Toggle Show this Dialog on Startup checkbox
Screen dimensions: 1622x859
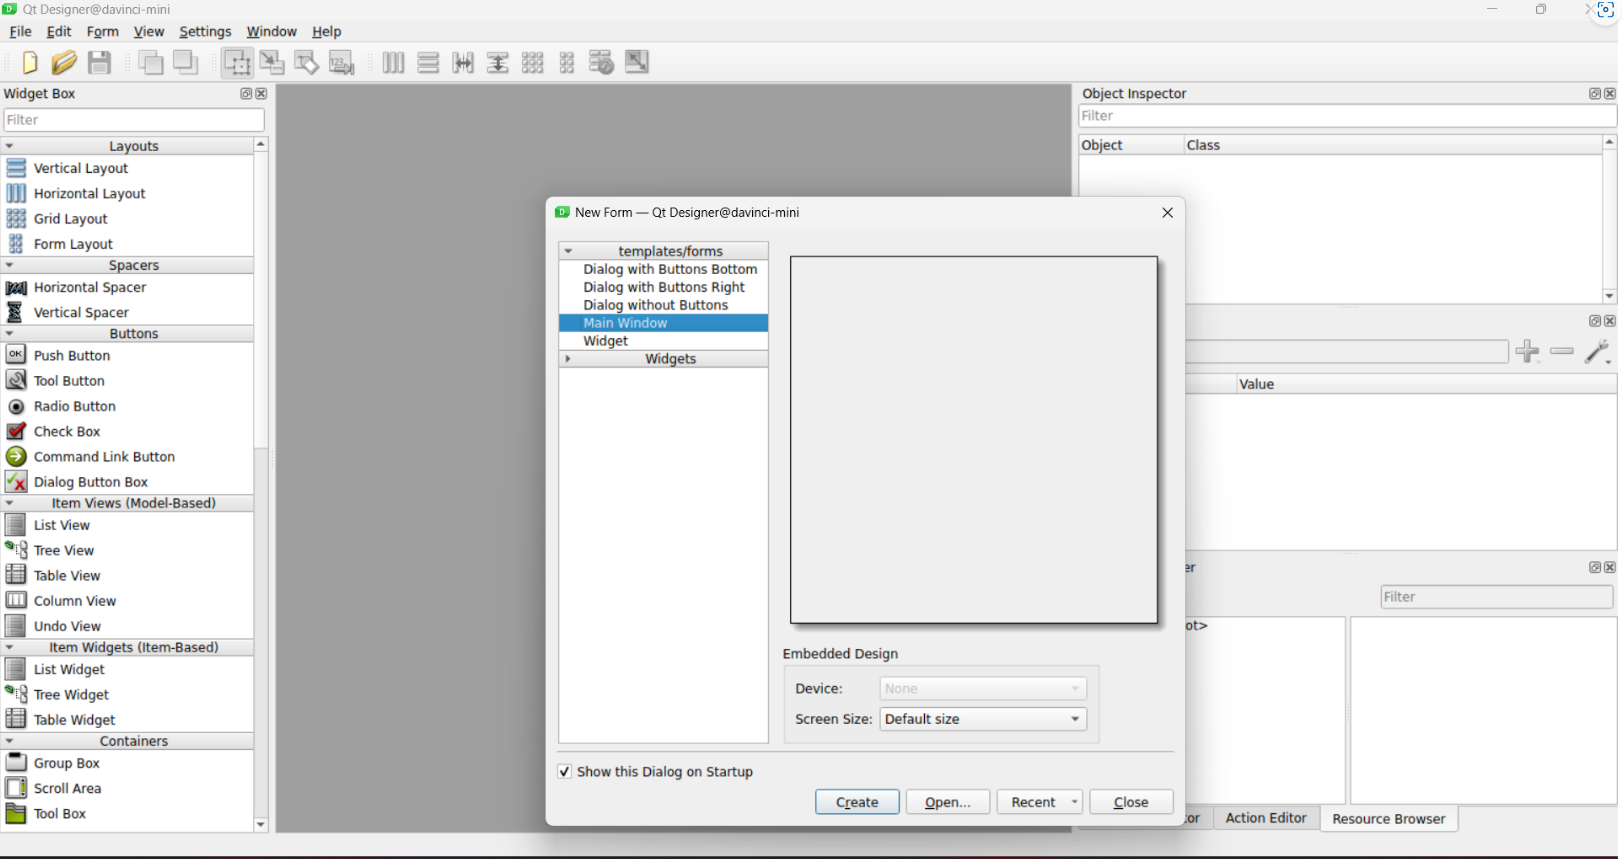(x=565, y=771)
